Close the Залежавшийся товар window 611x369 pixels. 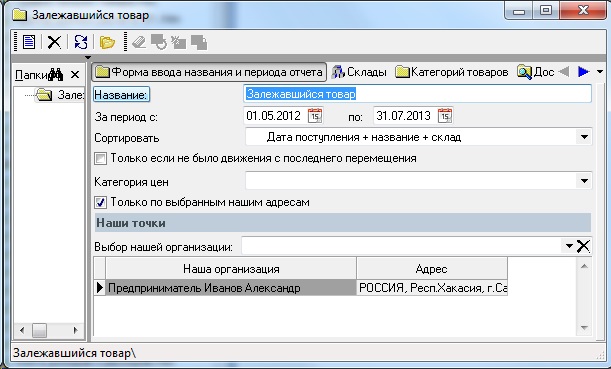pyautogui.click(x=583, y=10)
